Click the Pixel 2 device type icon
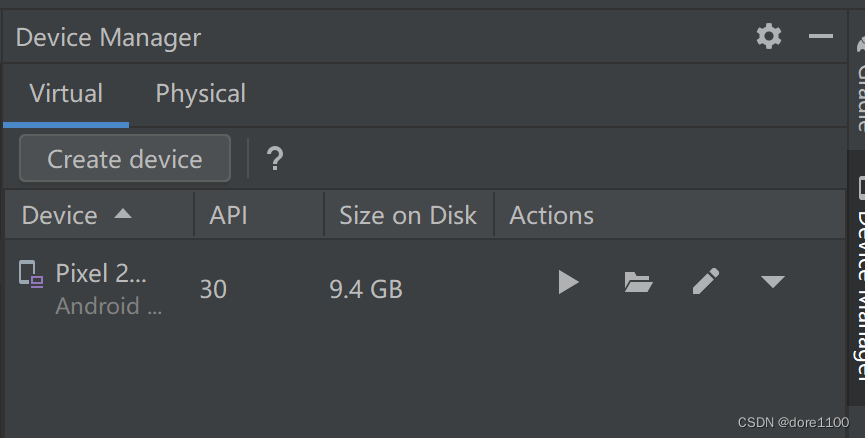865x438 pixels. [x=31, y=274]
